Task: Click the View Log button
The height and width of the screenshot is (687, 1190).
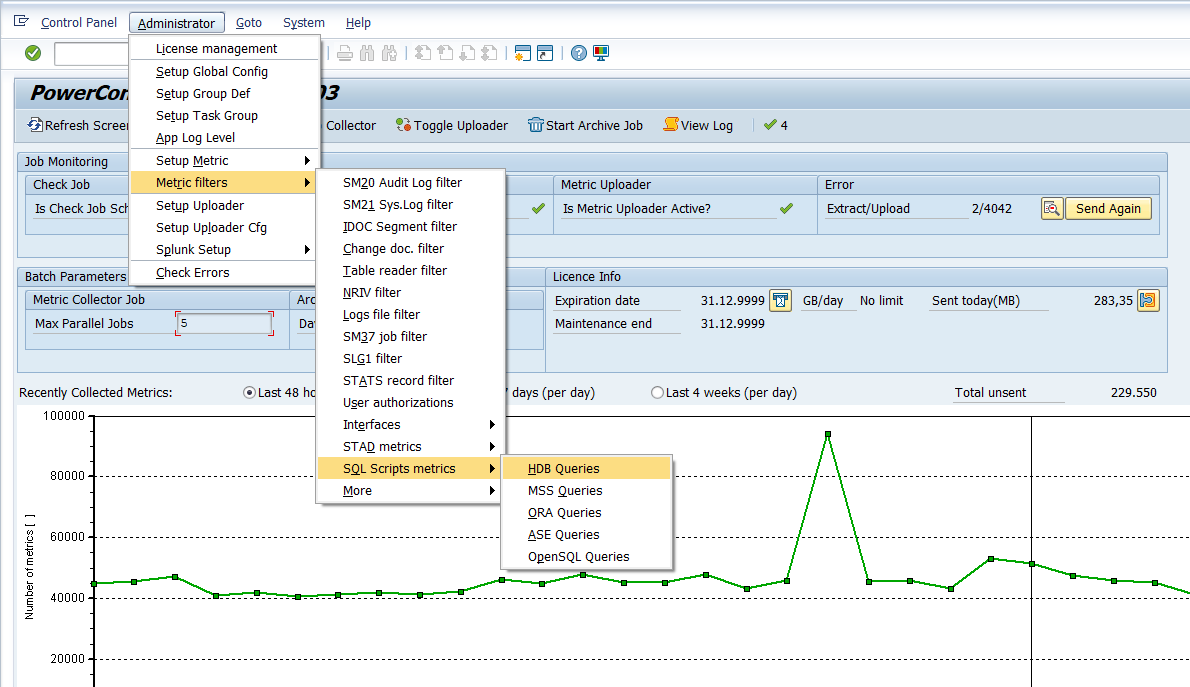Action: coord(698,125)
